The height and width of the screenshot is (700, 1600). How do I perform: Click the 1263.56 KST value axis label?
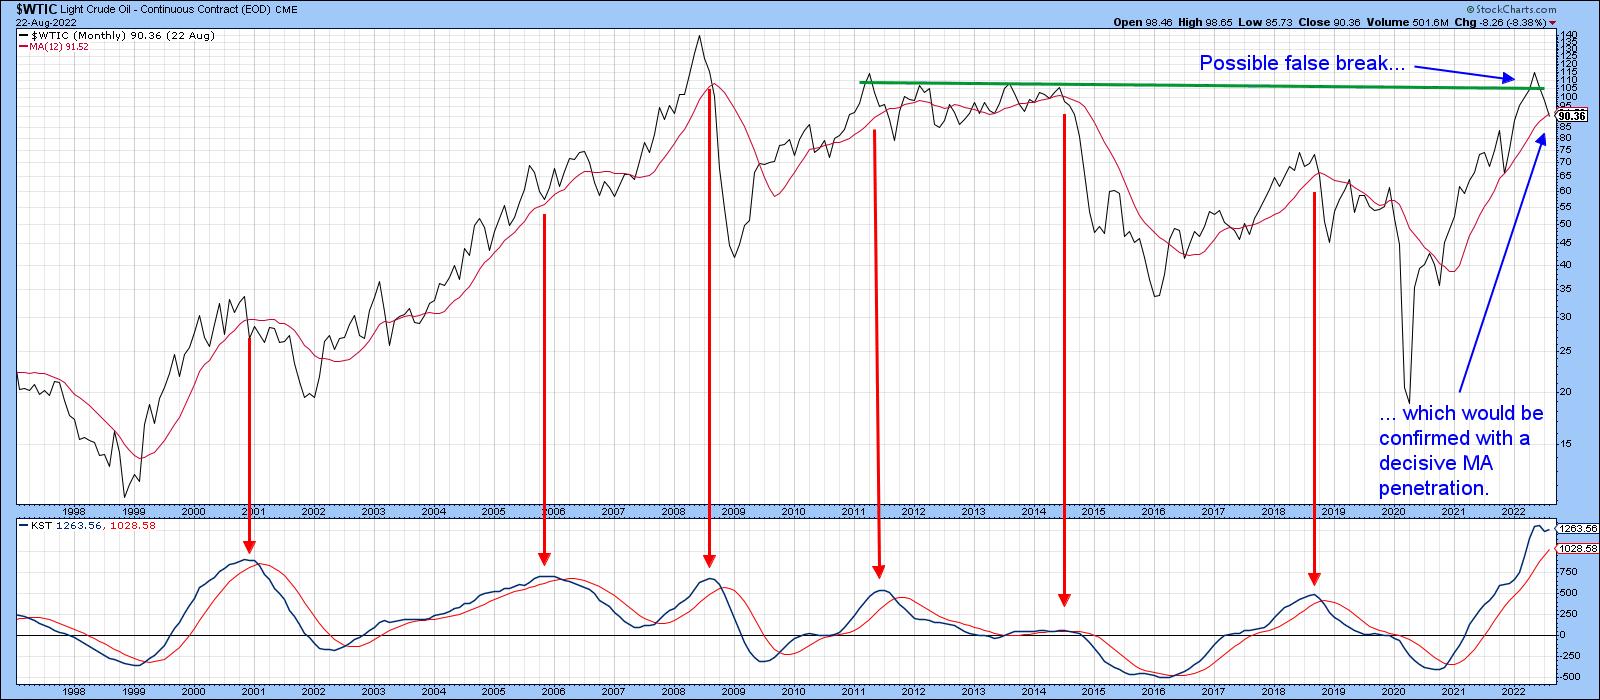1577,529
